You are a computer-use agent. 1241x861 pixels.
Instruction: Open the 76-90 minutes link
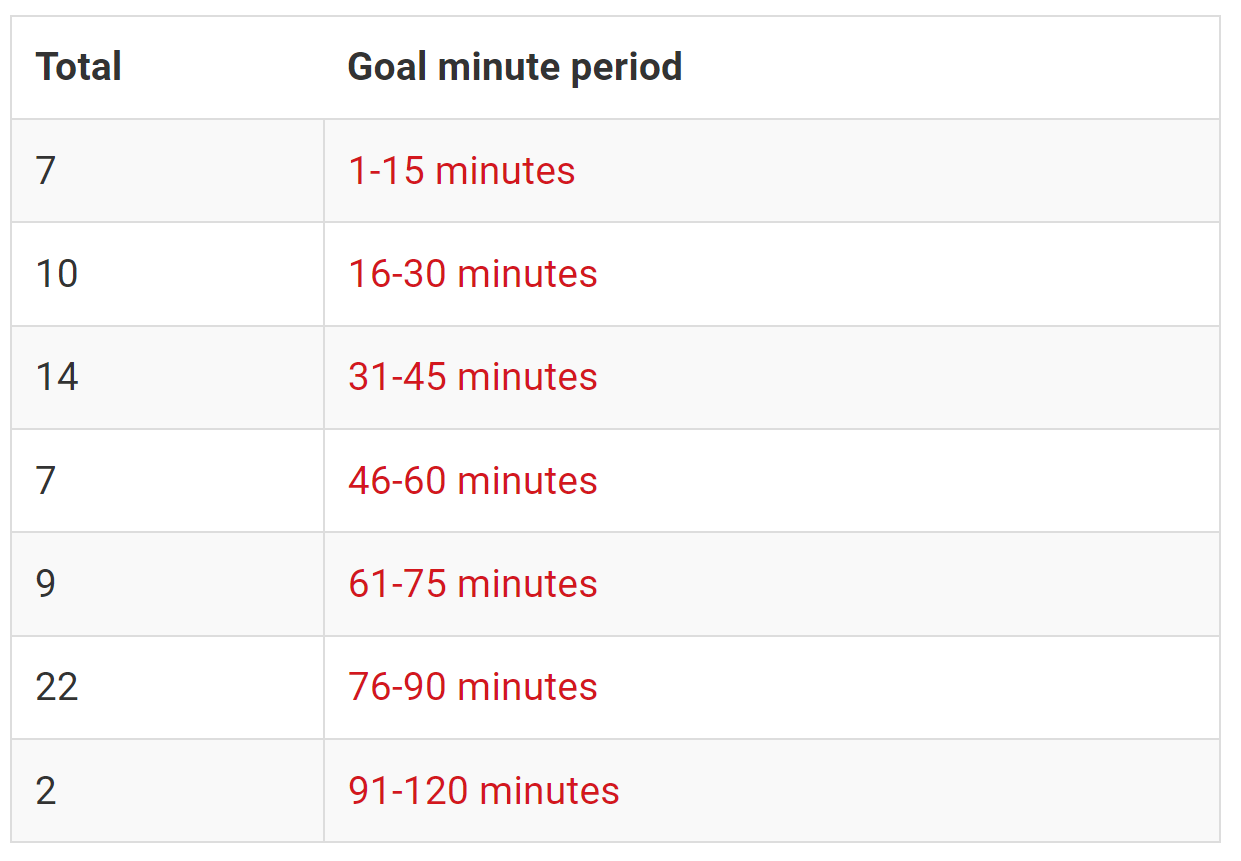tap(472, 687)
